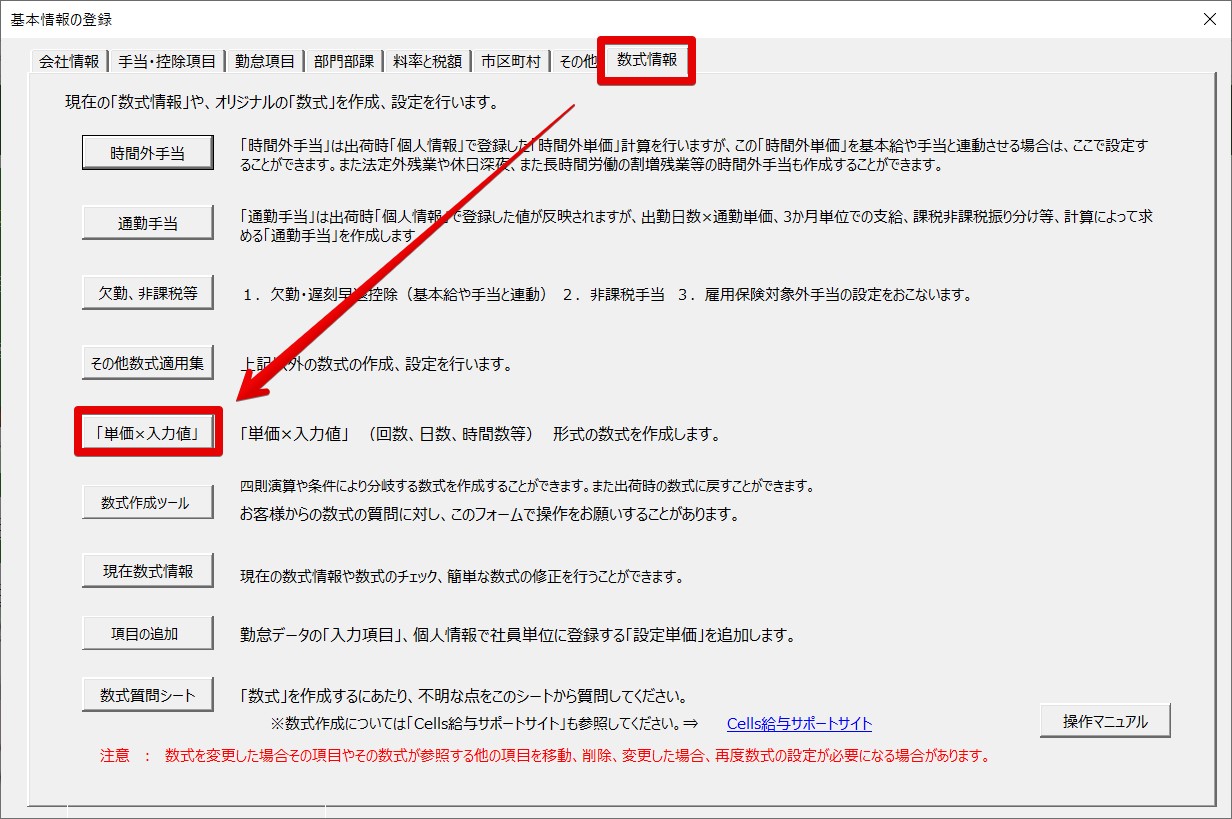Close the 基本情報の登録 dialog
Screen dimensions: 1232x819
[x=1210, y=18]
